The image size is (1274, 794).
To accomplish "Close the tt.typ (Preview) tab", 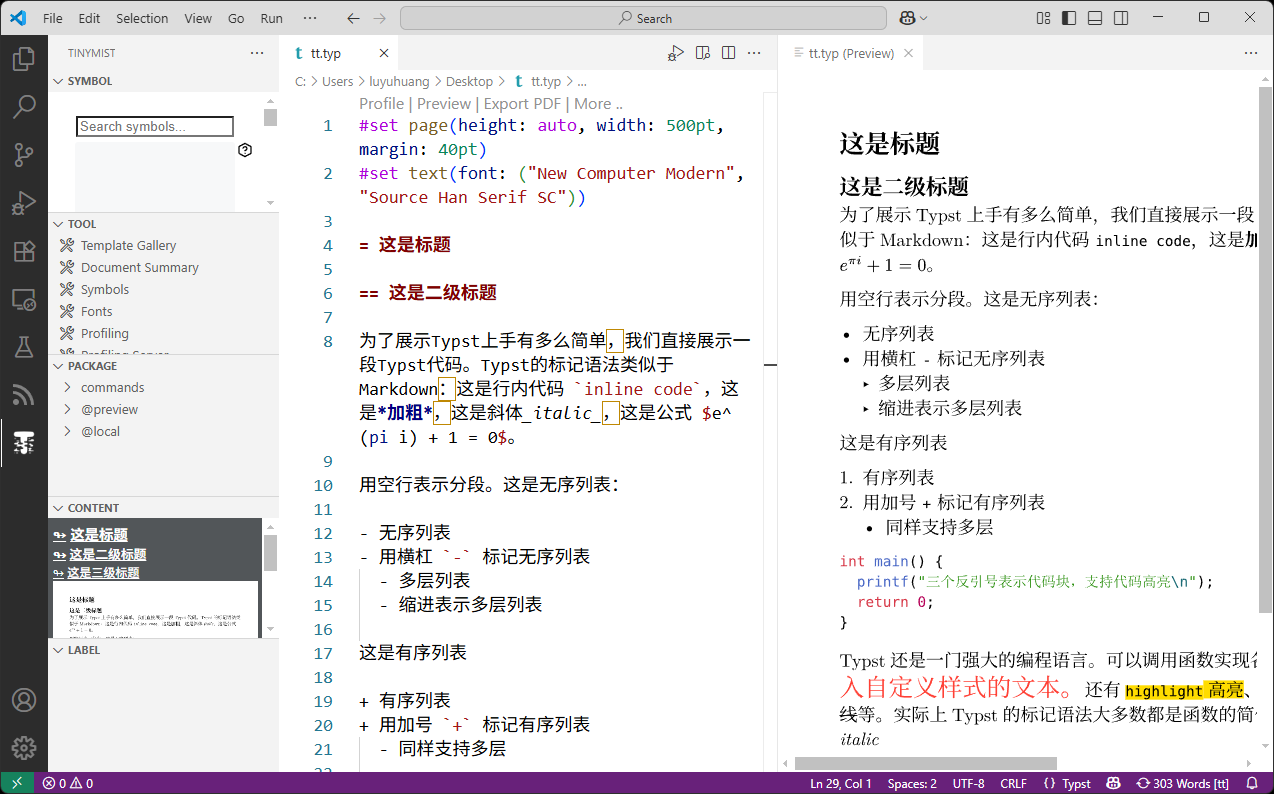I will point(908,54).
